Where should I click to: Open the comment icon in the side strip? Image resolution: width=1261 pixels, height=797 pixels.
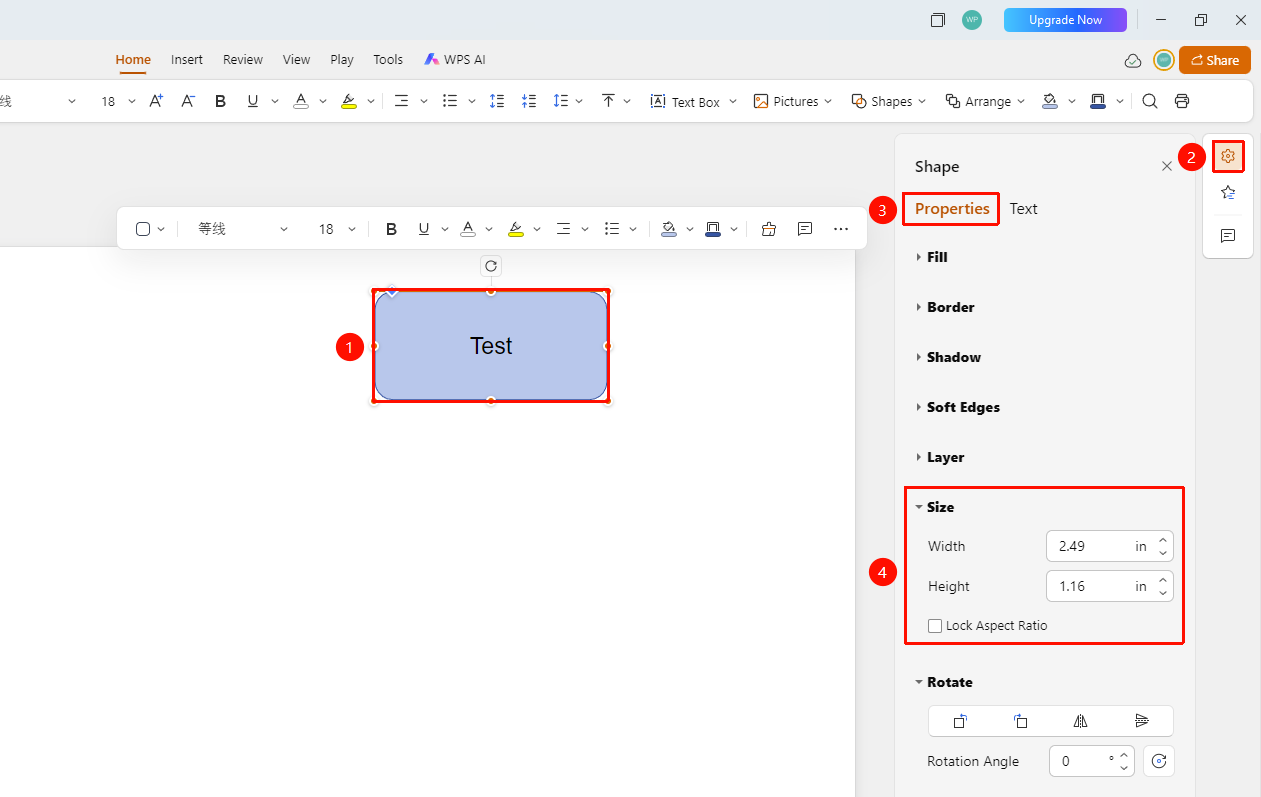1228,236
